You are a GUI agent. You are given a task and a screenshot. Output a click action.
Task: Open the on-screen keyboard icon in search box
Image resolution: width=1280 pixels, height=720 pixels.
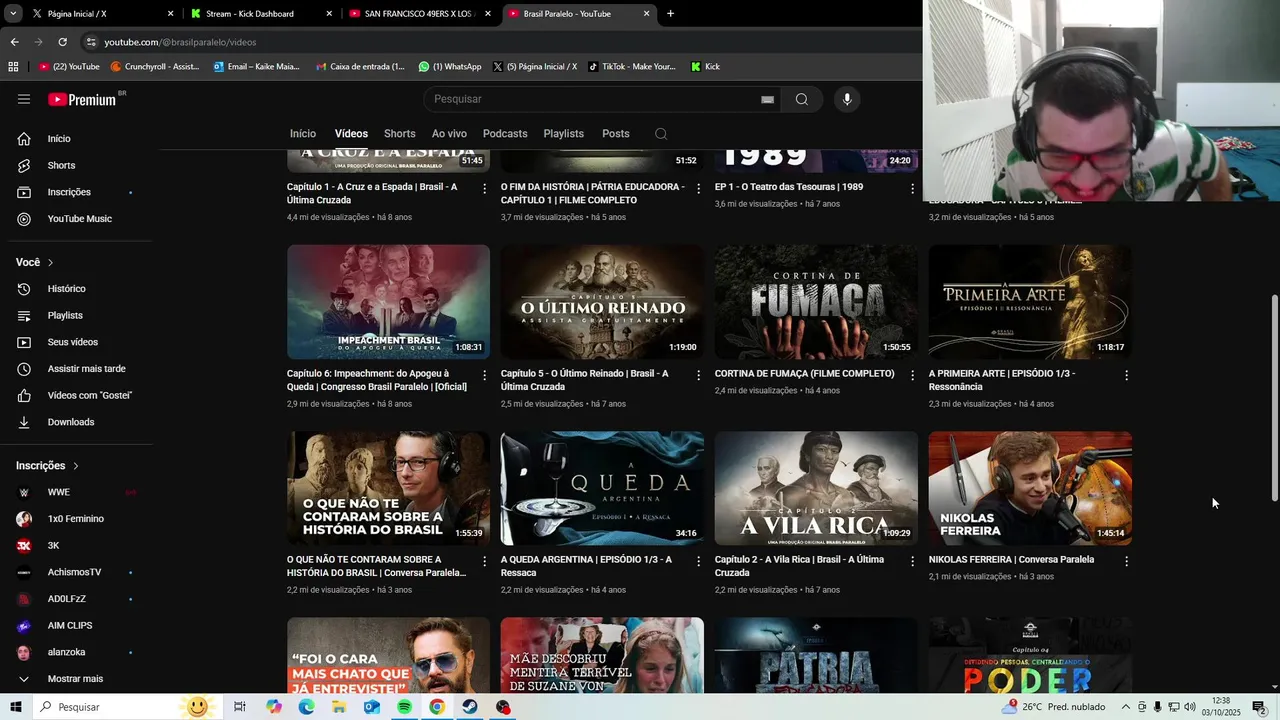point(767,99)
